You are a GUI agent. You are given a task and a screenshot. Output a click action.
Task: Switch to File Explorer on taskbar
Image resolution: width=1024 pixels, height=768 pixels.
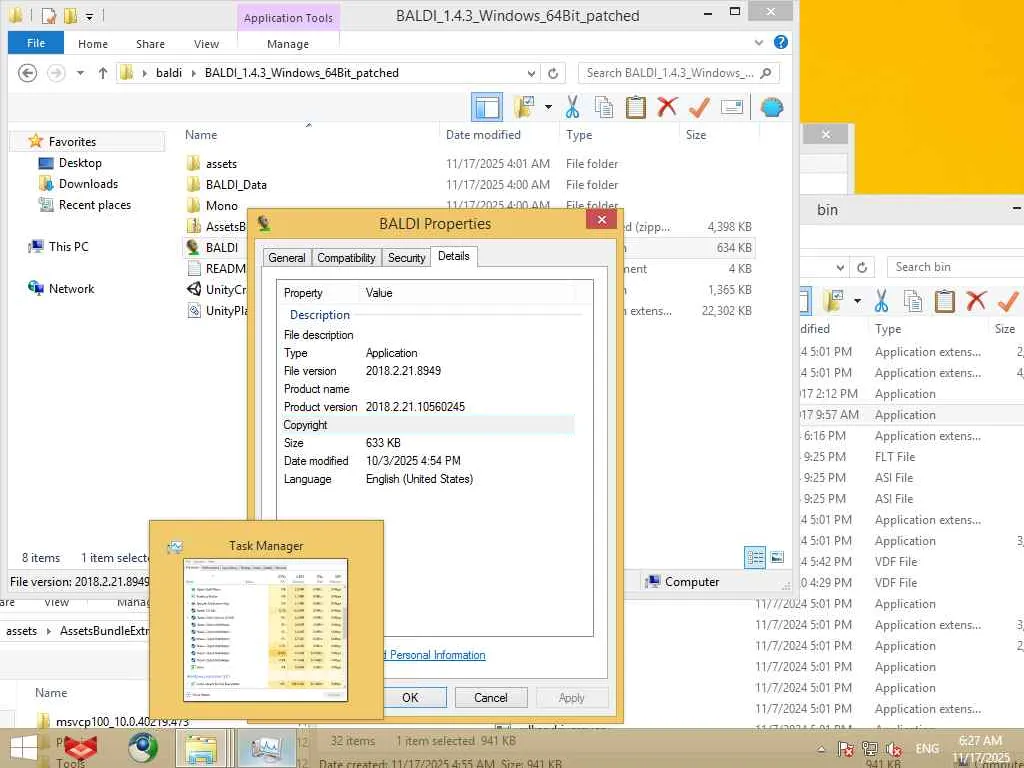[x=202, y=748]
